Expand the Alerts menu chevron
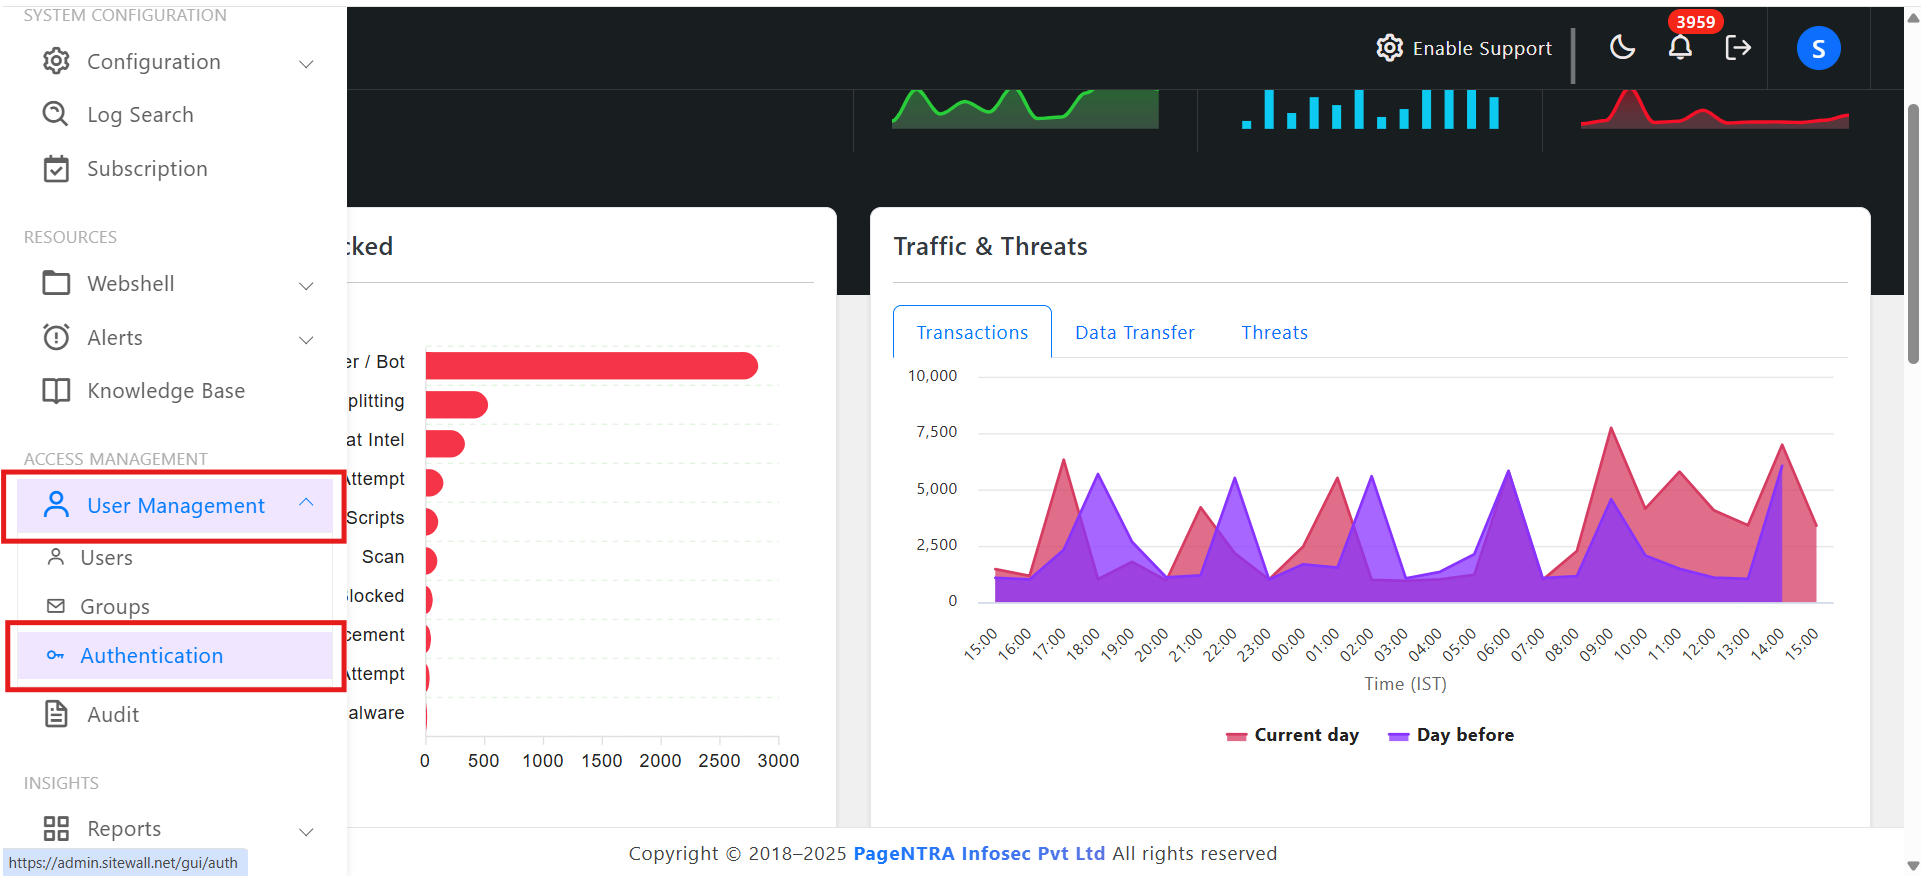 click(307, 339)
